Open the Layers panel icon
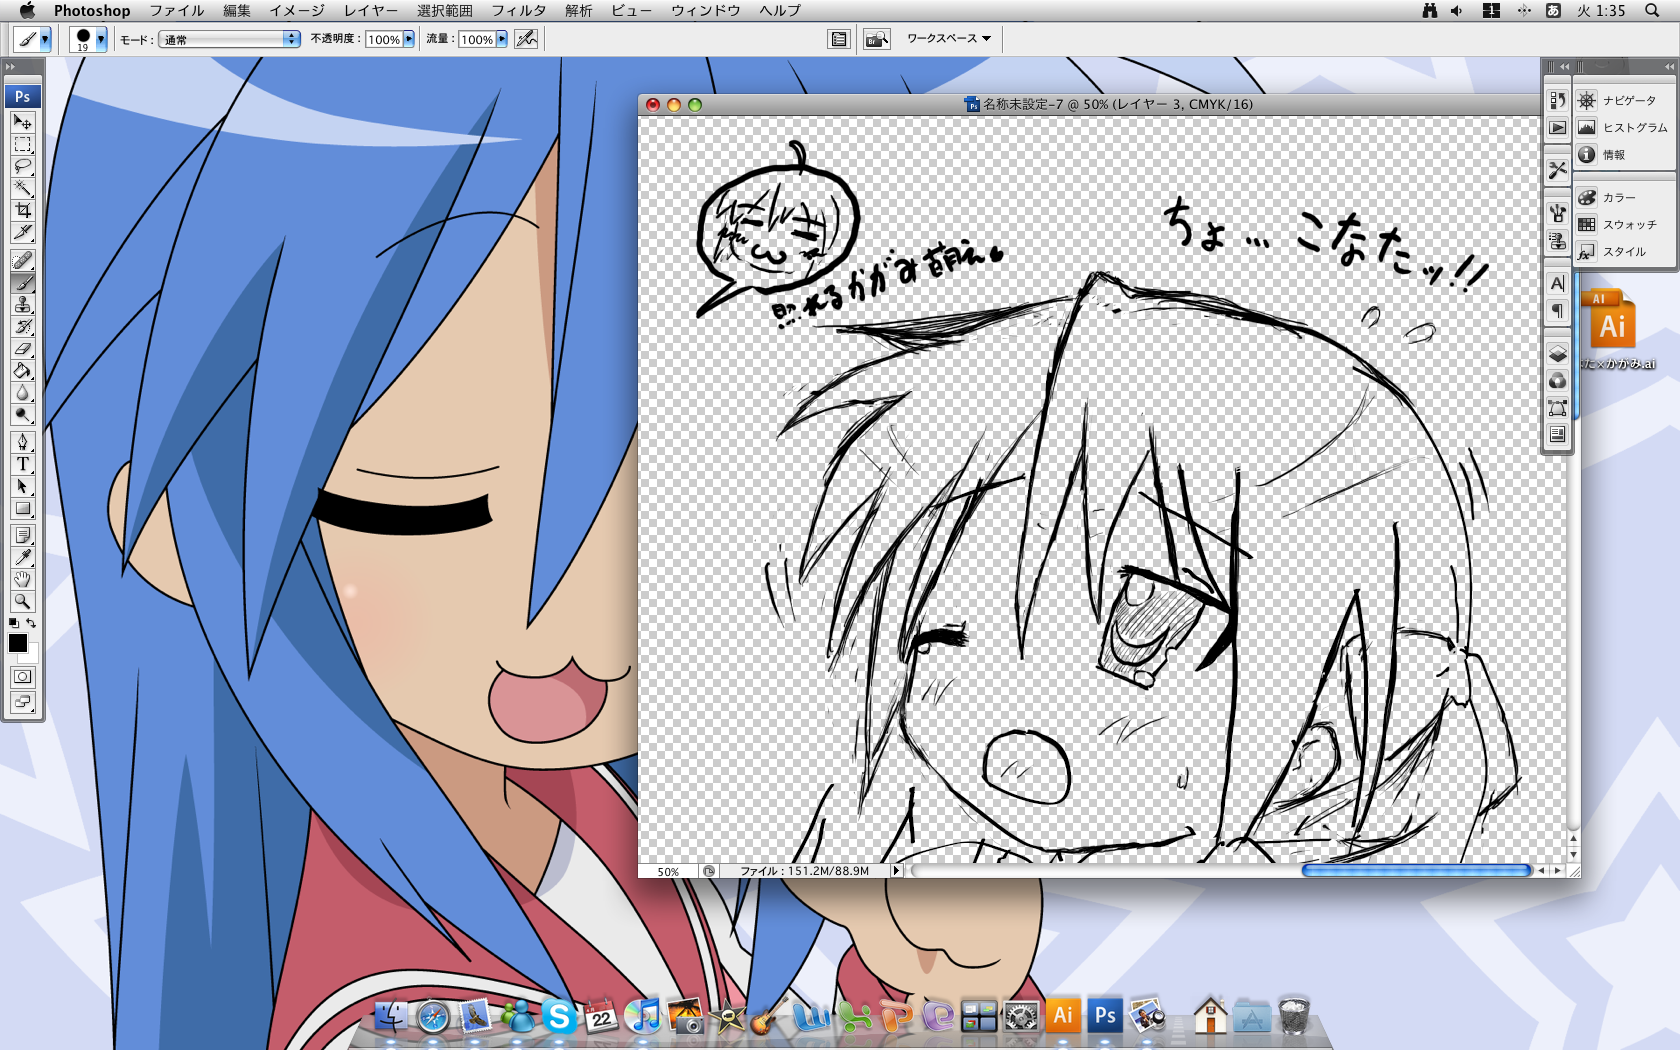Screen dimensions: 1680x1050 pyautogui.click(x=1557, y=354)
